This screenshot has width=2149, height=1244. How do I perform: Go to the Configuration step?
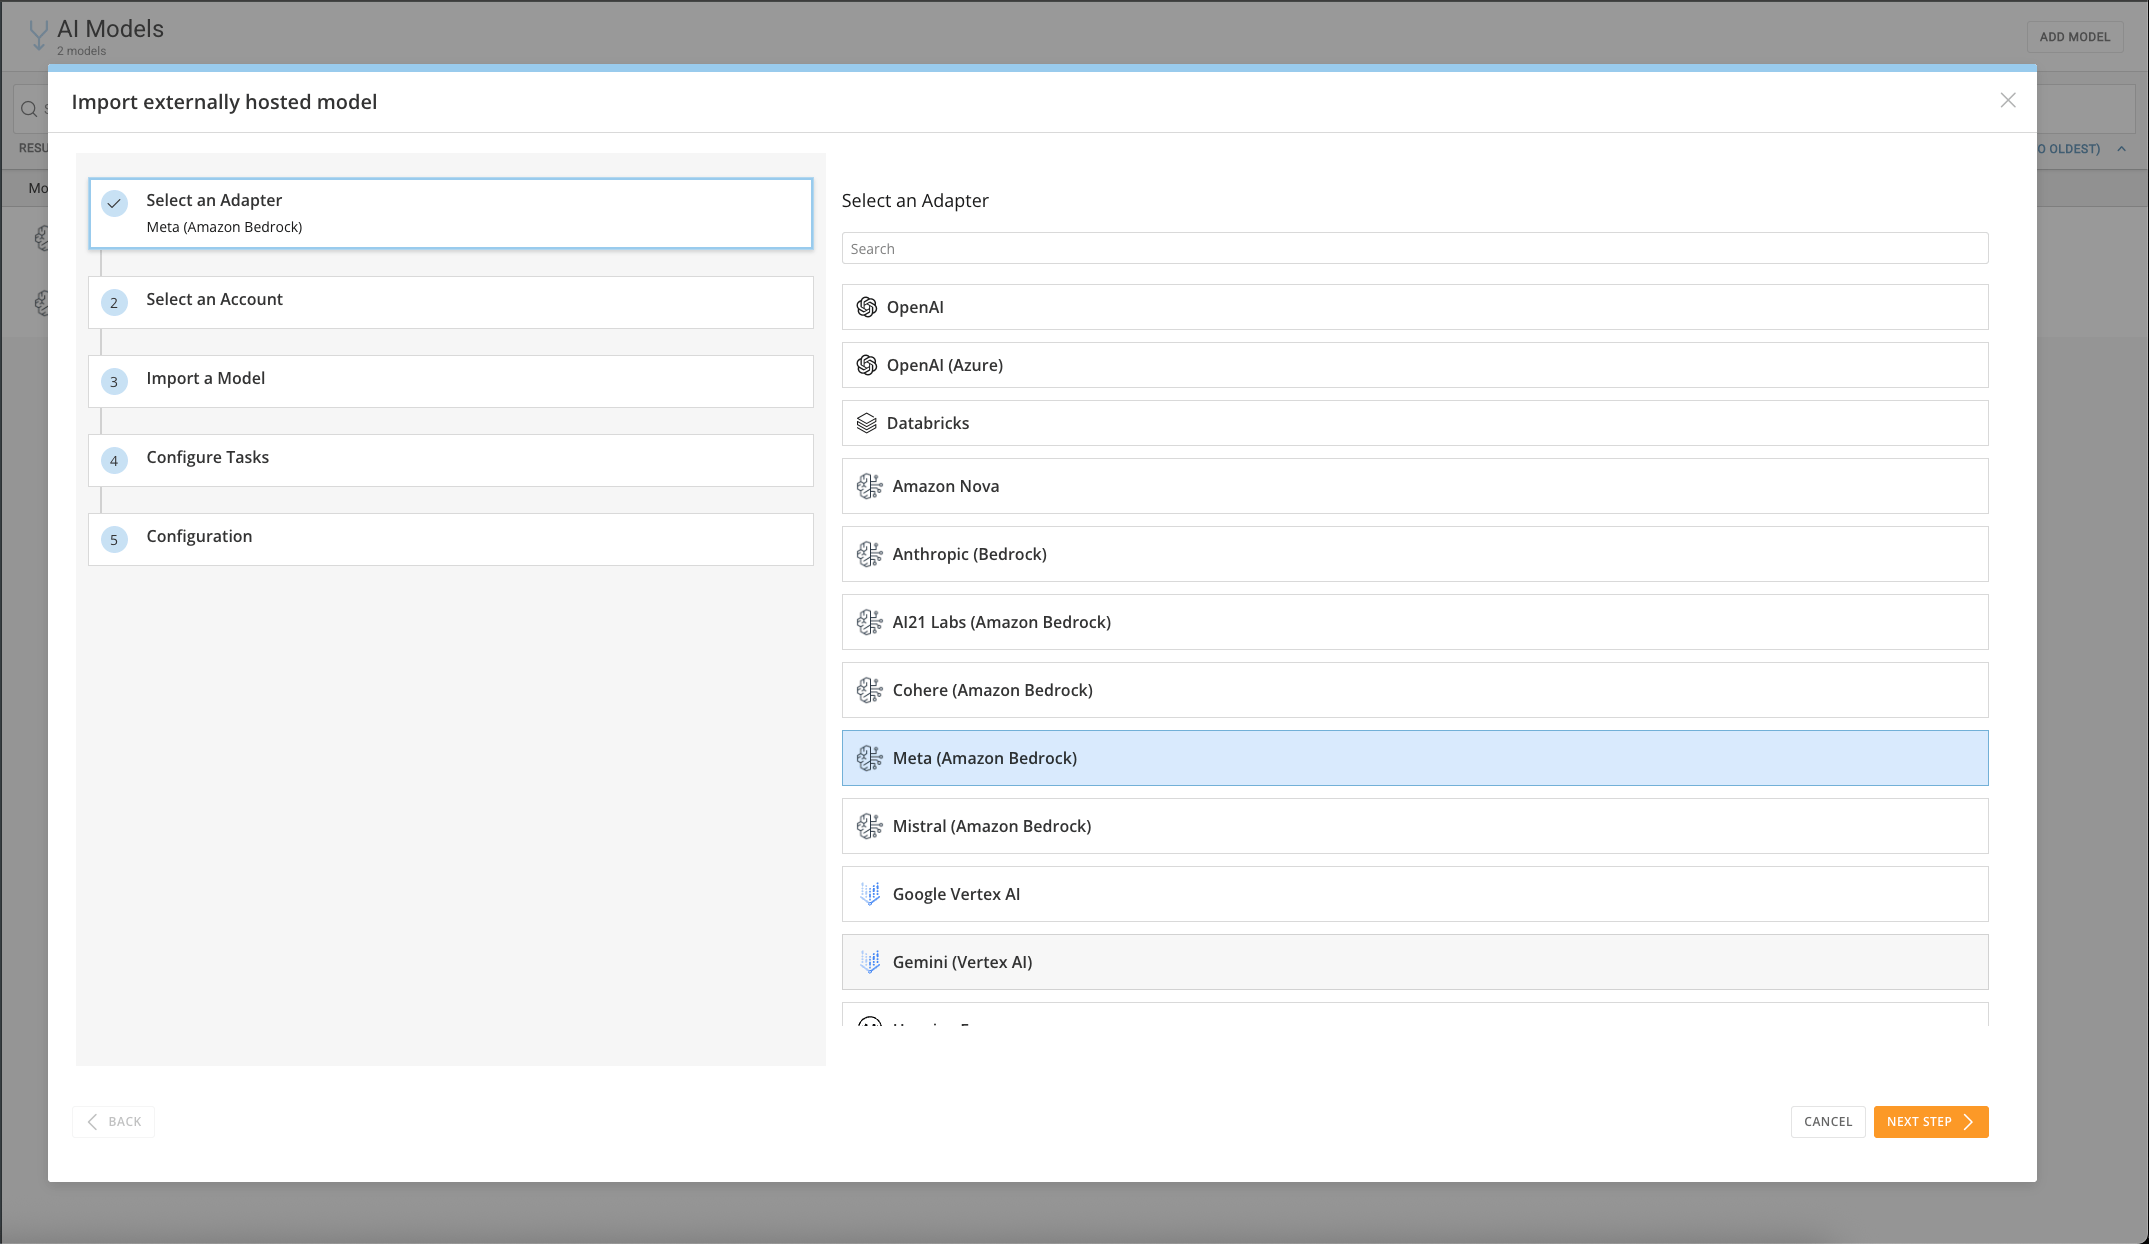(x=451, y=539)
